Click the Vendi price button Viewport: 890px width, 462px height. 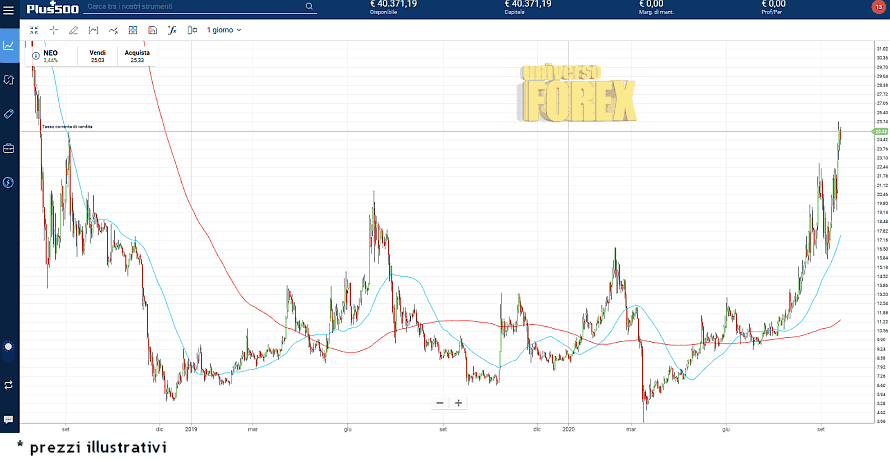[97, 55]
